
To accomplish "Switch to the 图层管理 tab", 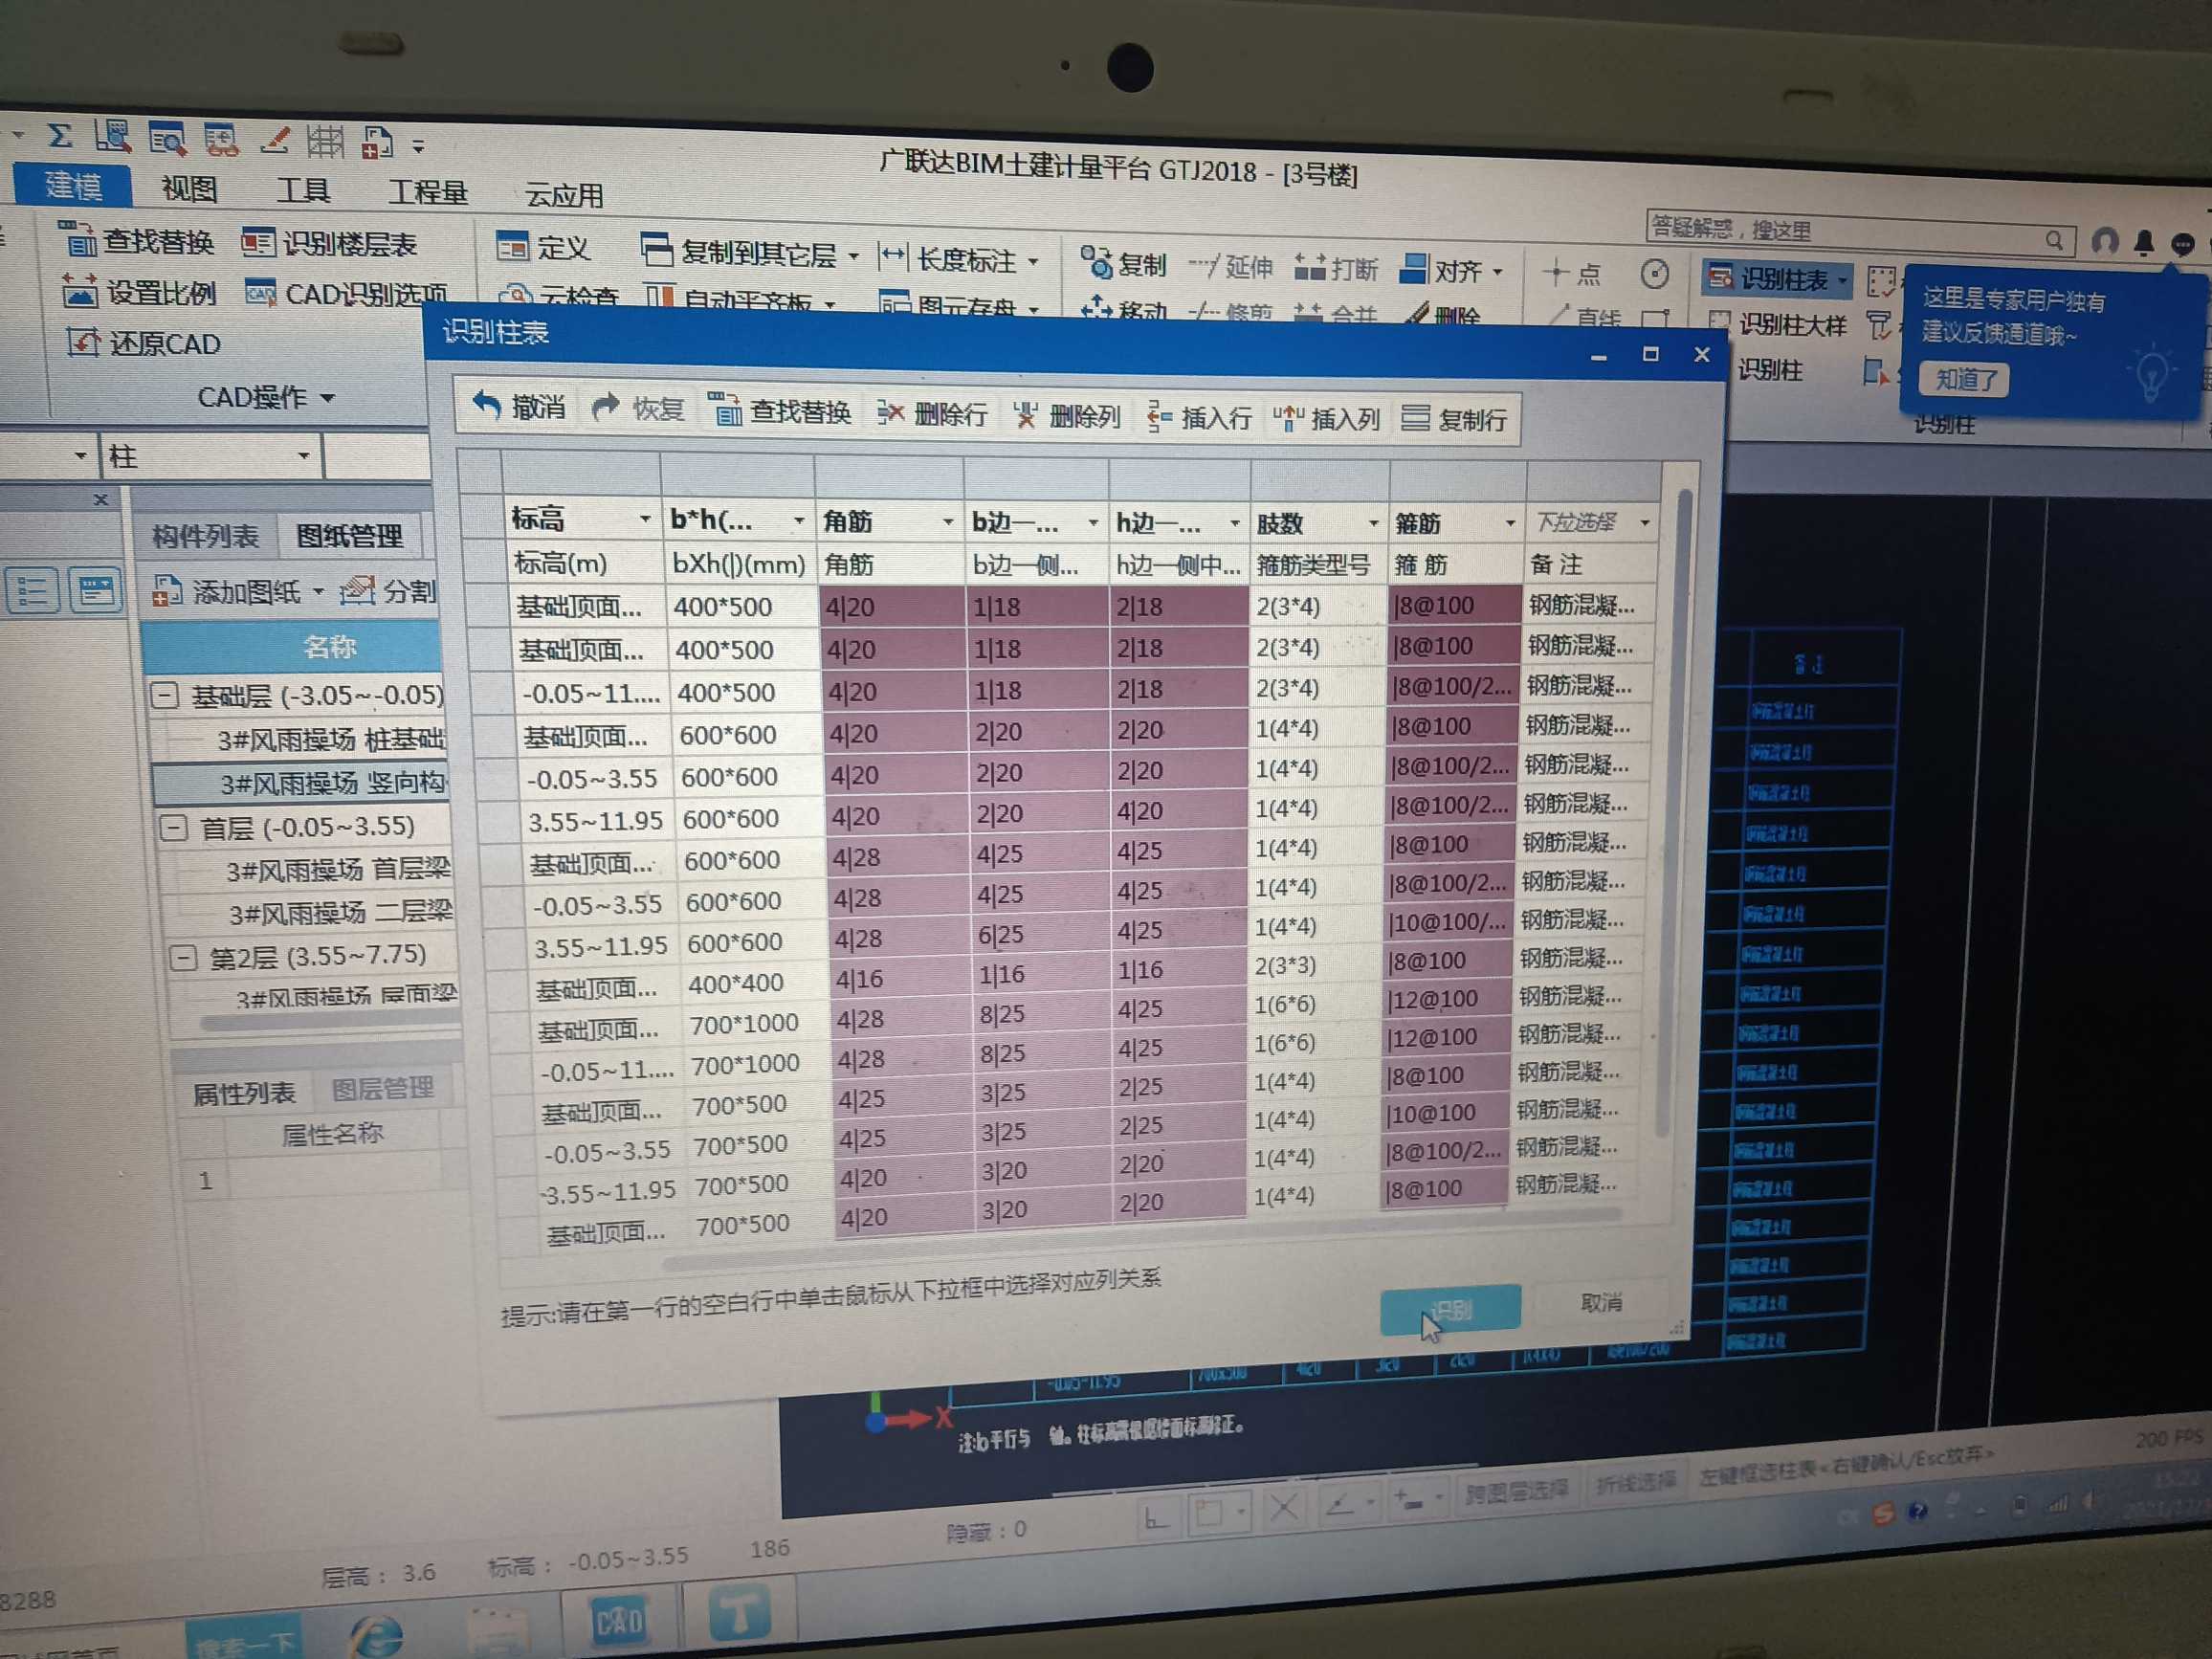I will [x=382, y=1088].
